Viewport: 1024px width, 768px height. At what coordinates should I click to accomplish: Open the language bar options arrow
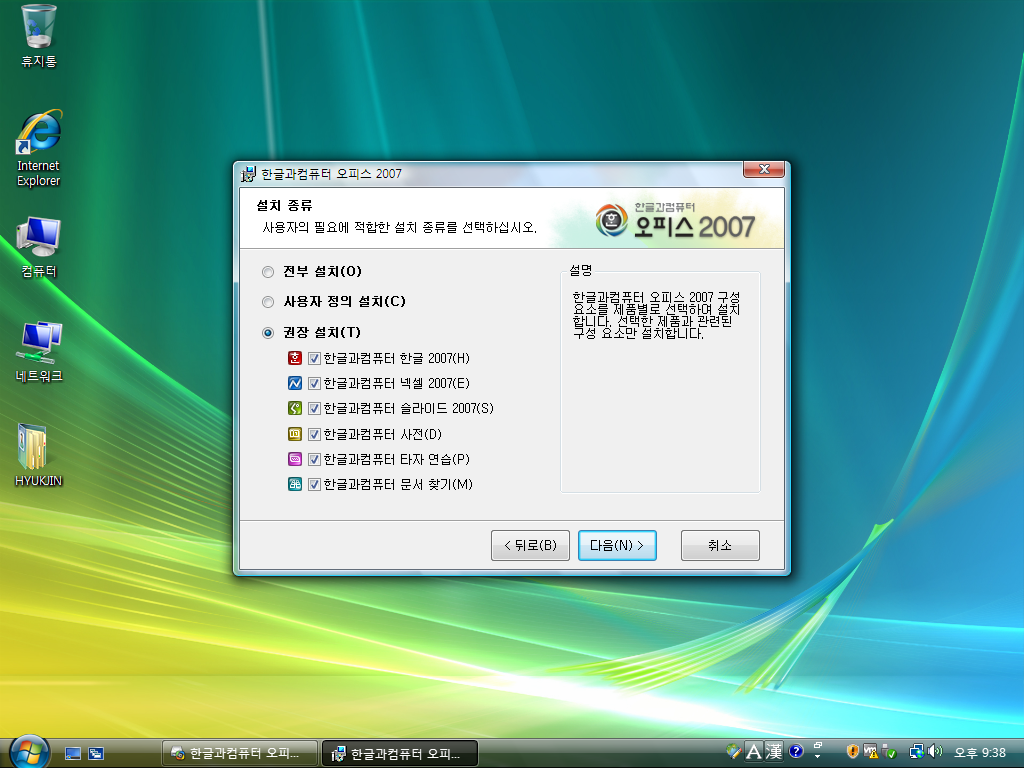click(818, 756)
